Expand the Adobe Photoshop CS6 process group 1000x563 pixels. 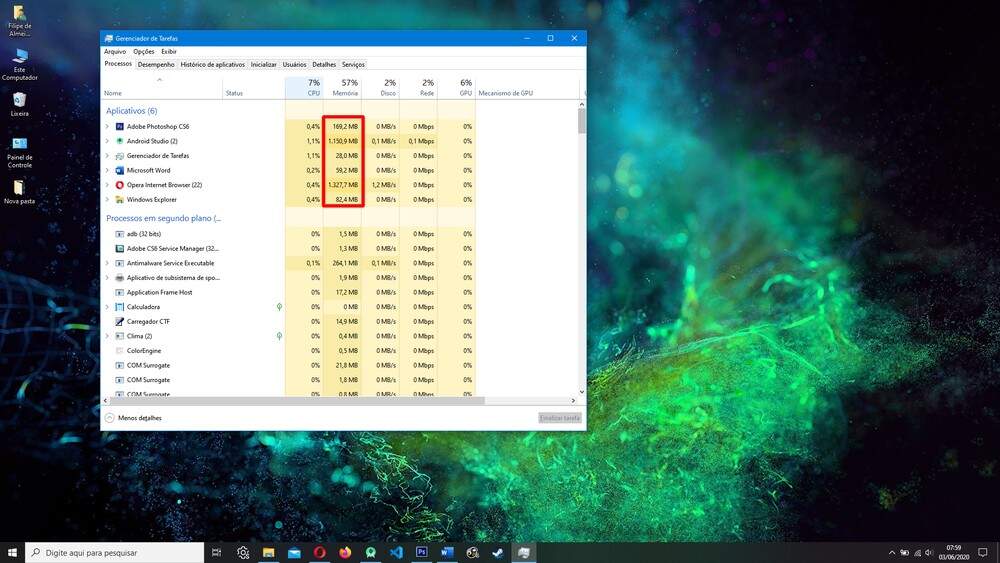coord(107,126)
